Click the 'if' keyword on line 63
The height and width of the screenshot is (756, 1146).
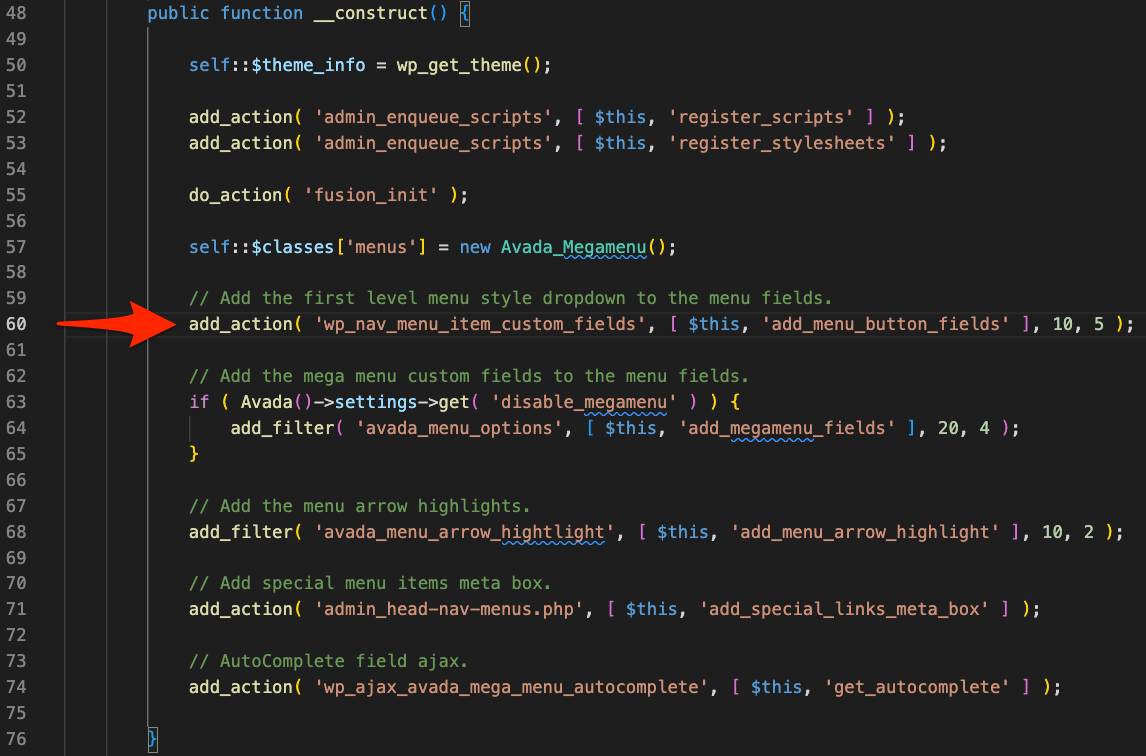[199, 402]
